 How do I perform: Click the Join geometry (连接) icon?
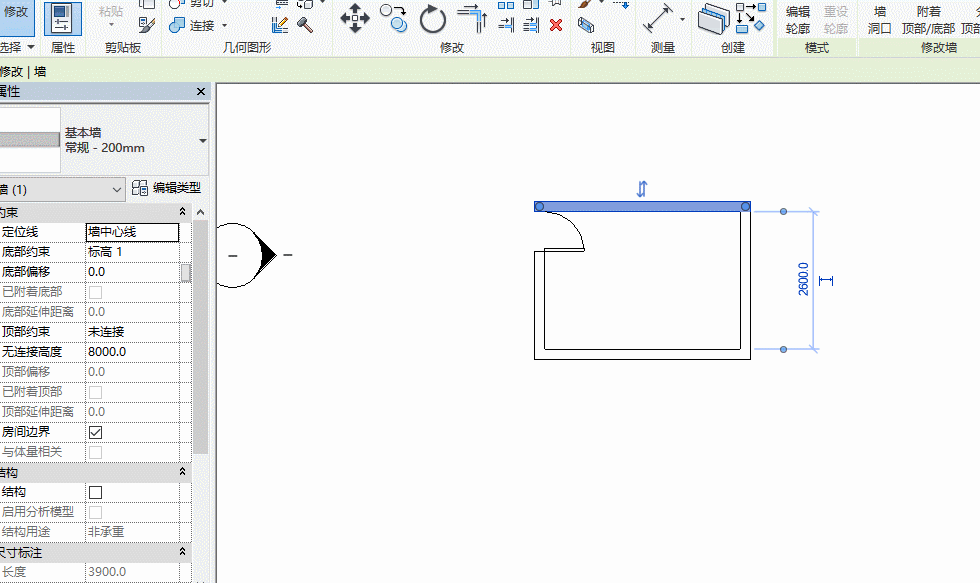pos(178,25)
